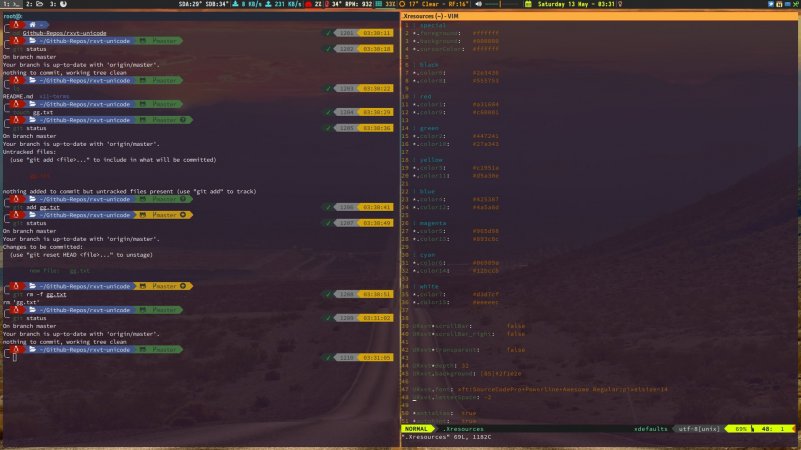Click success checkmark beside timestamp 03:31:05
Viewport: 801px width, 450px height.
tap(328, 358)
